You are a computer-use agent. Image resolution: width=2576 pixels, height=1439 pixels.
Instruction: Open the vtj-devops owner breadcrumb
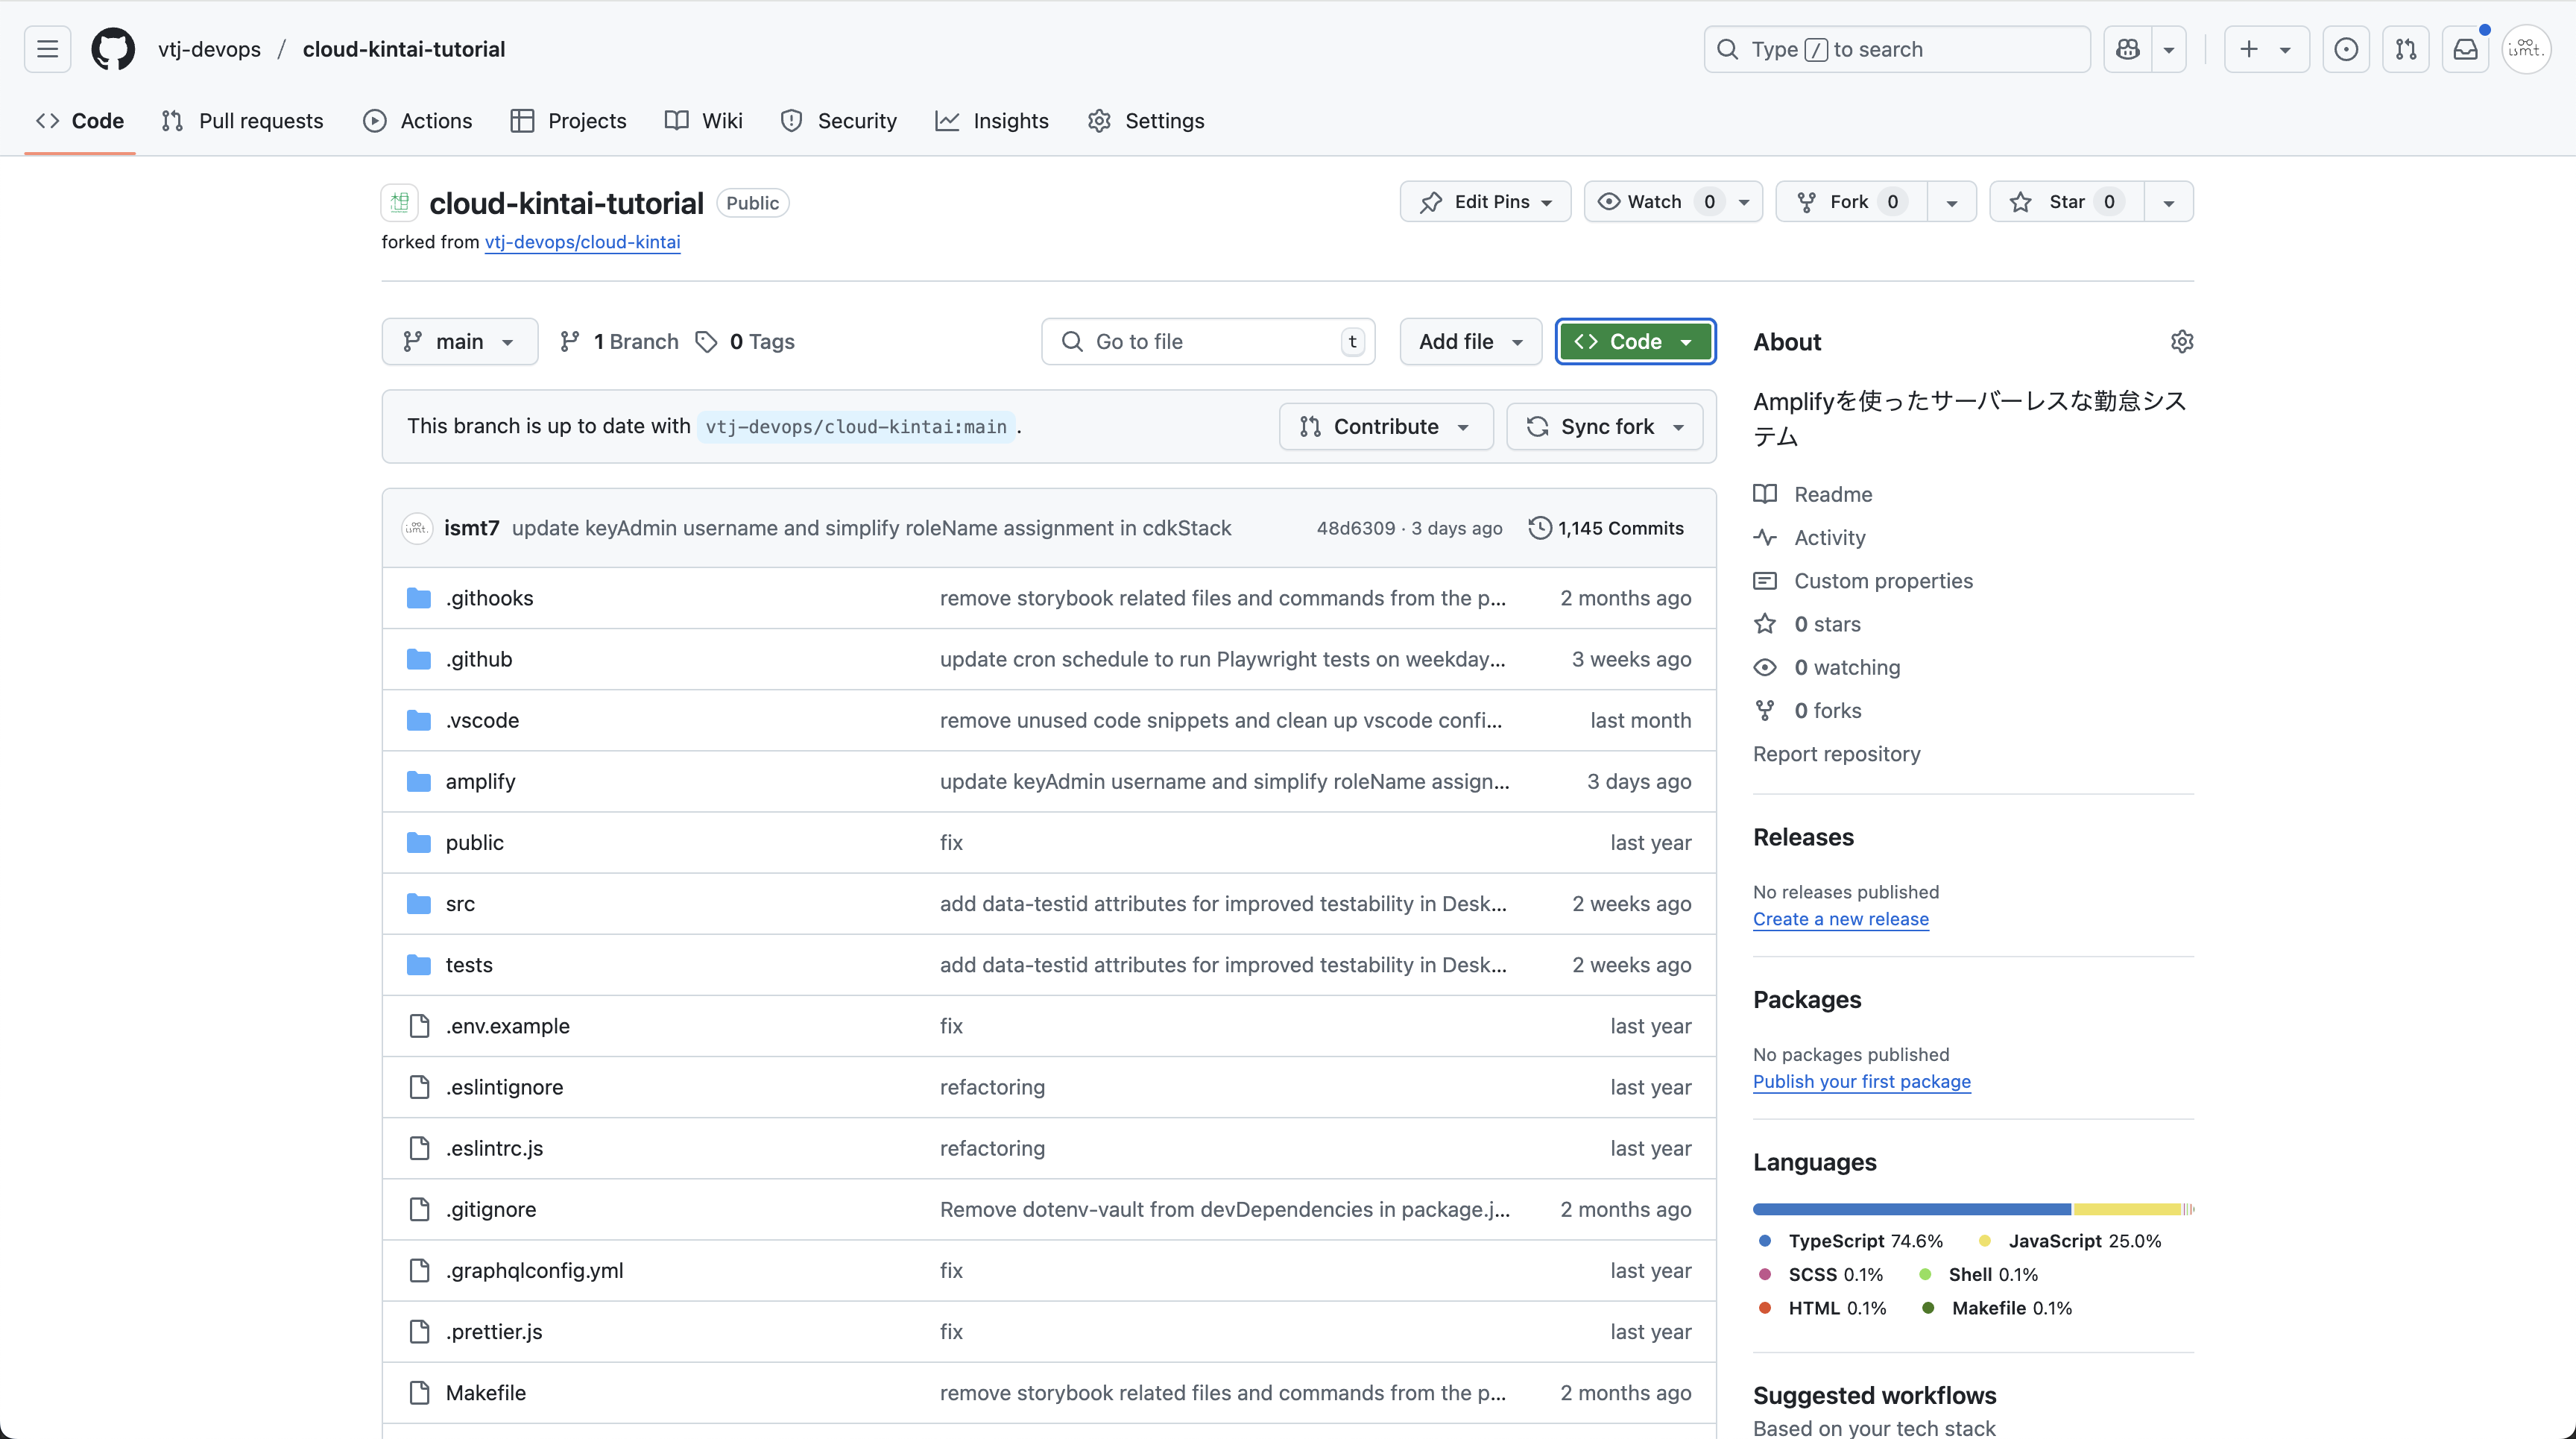click(x=209, y=49)
